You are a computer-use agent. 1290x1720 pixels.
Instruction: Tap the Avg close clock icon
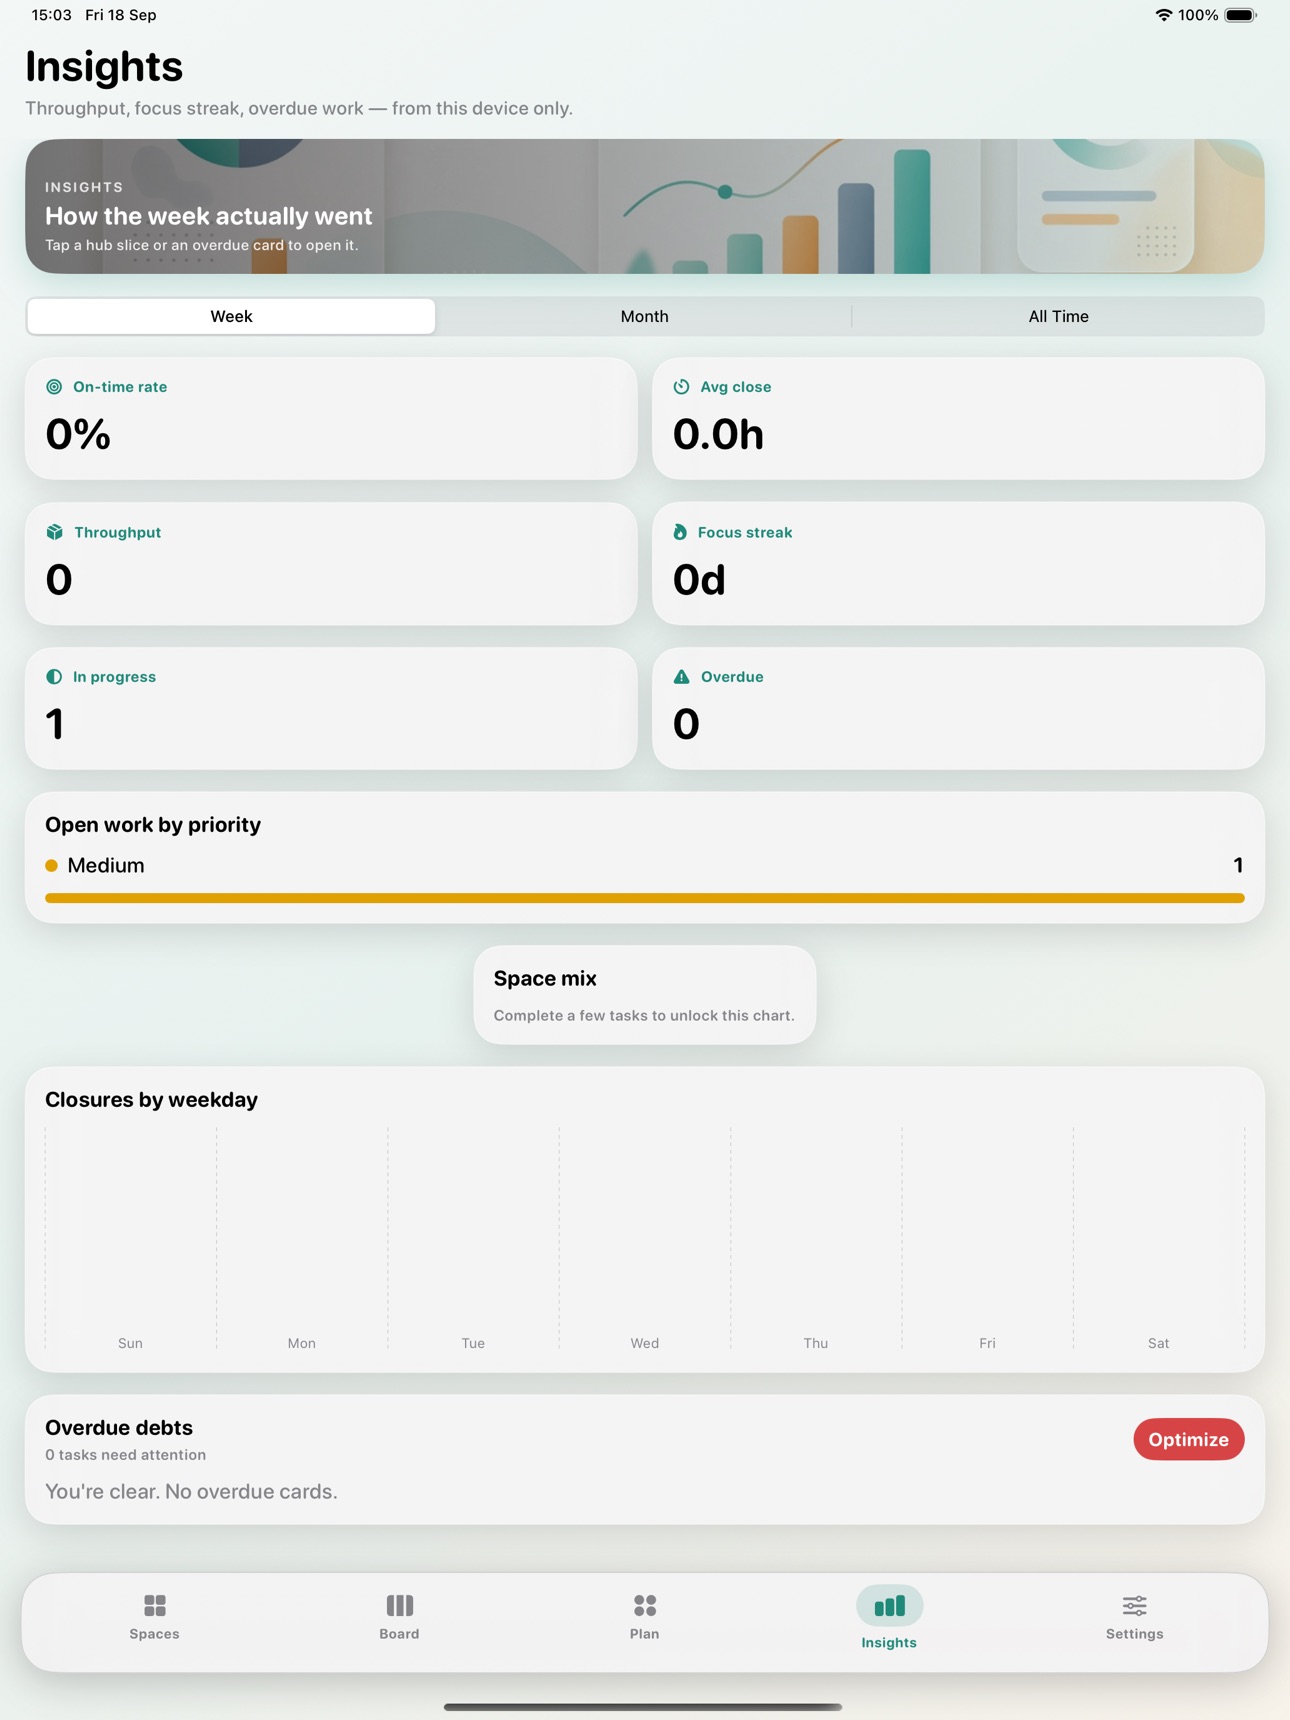681,387
